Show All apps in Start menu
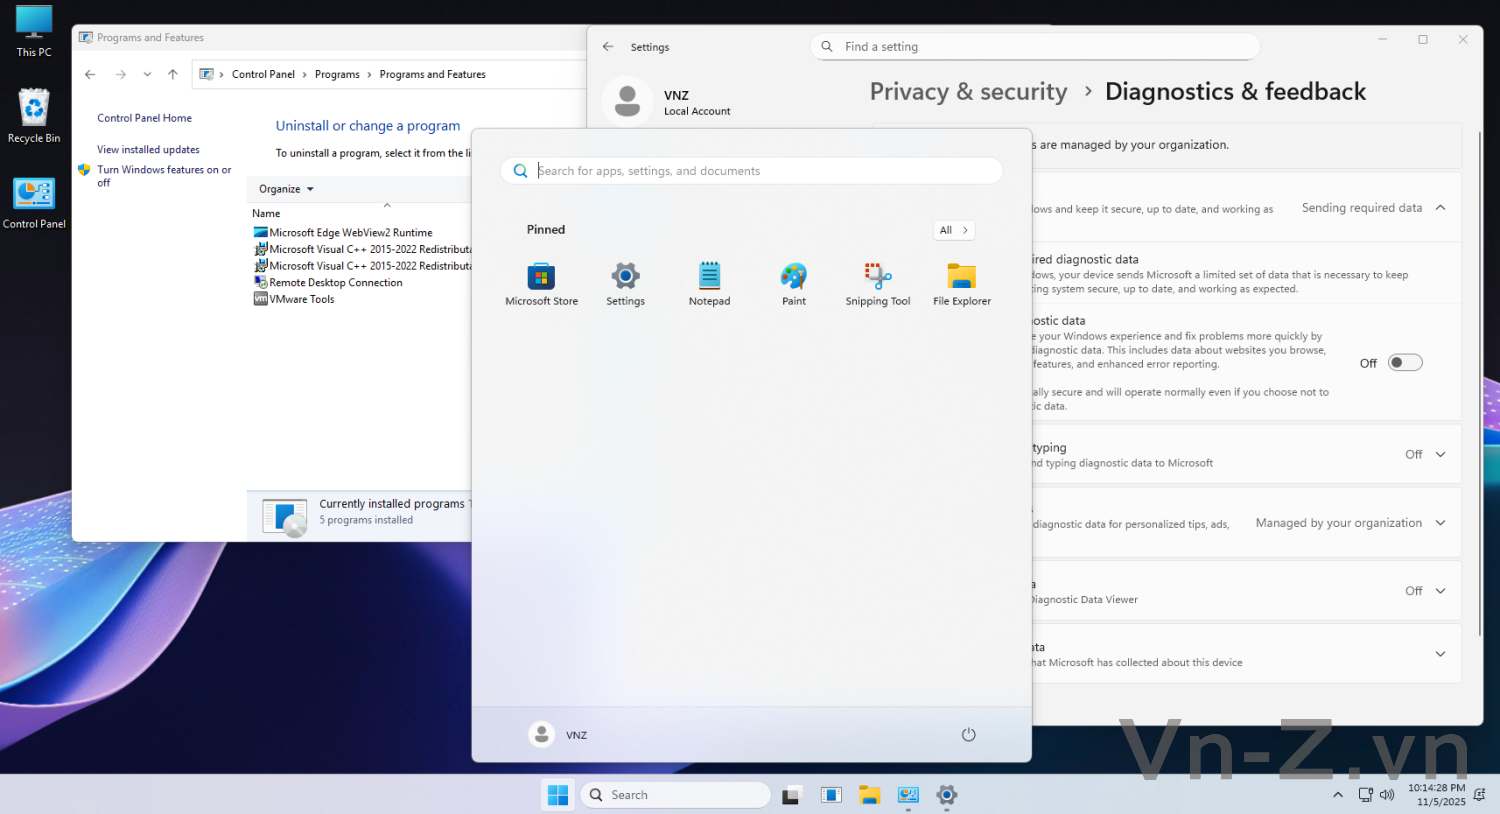 tap(953, 230)
